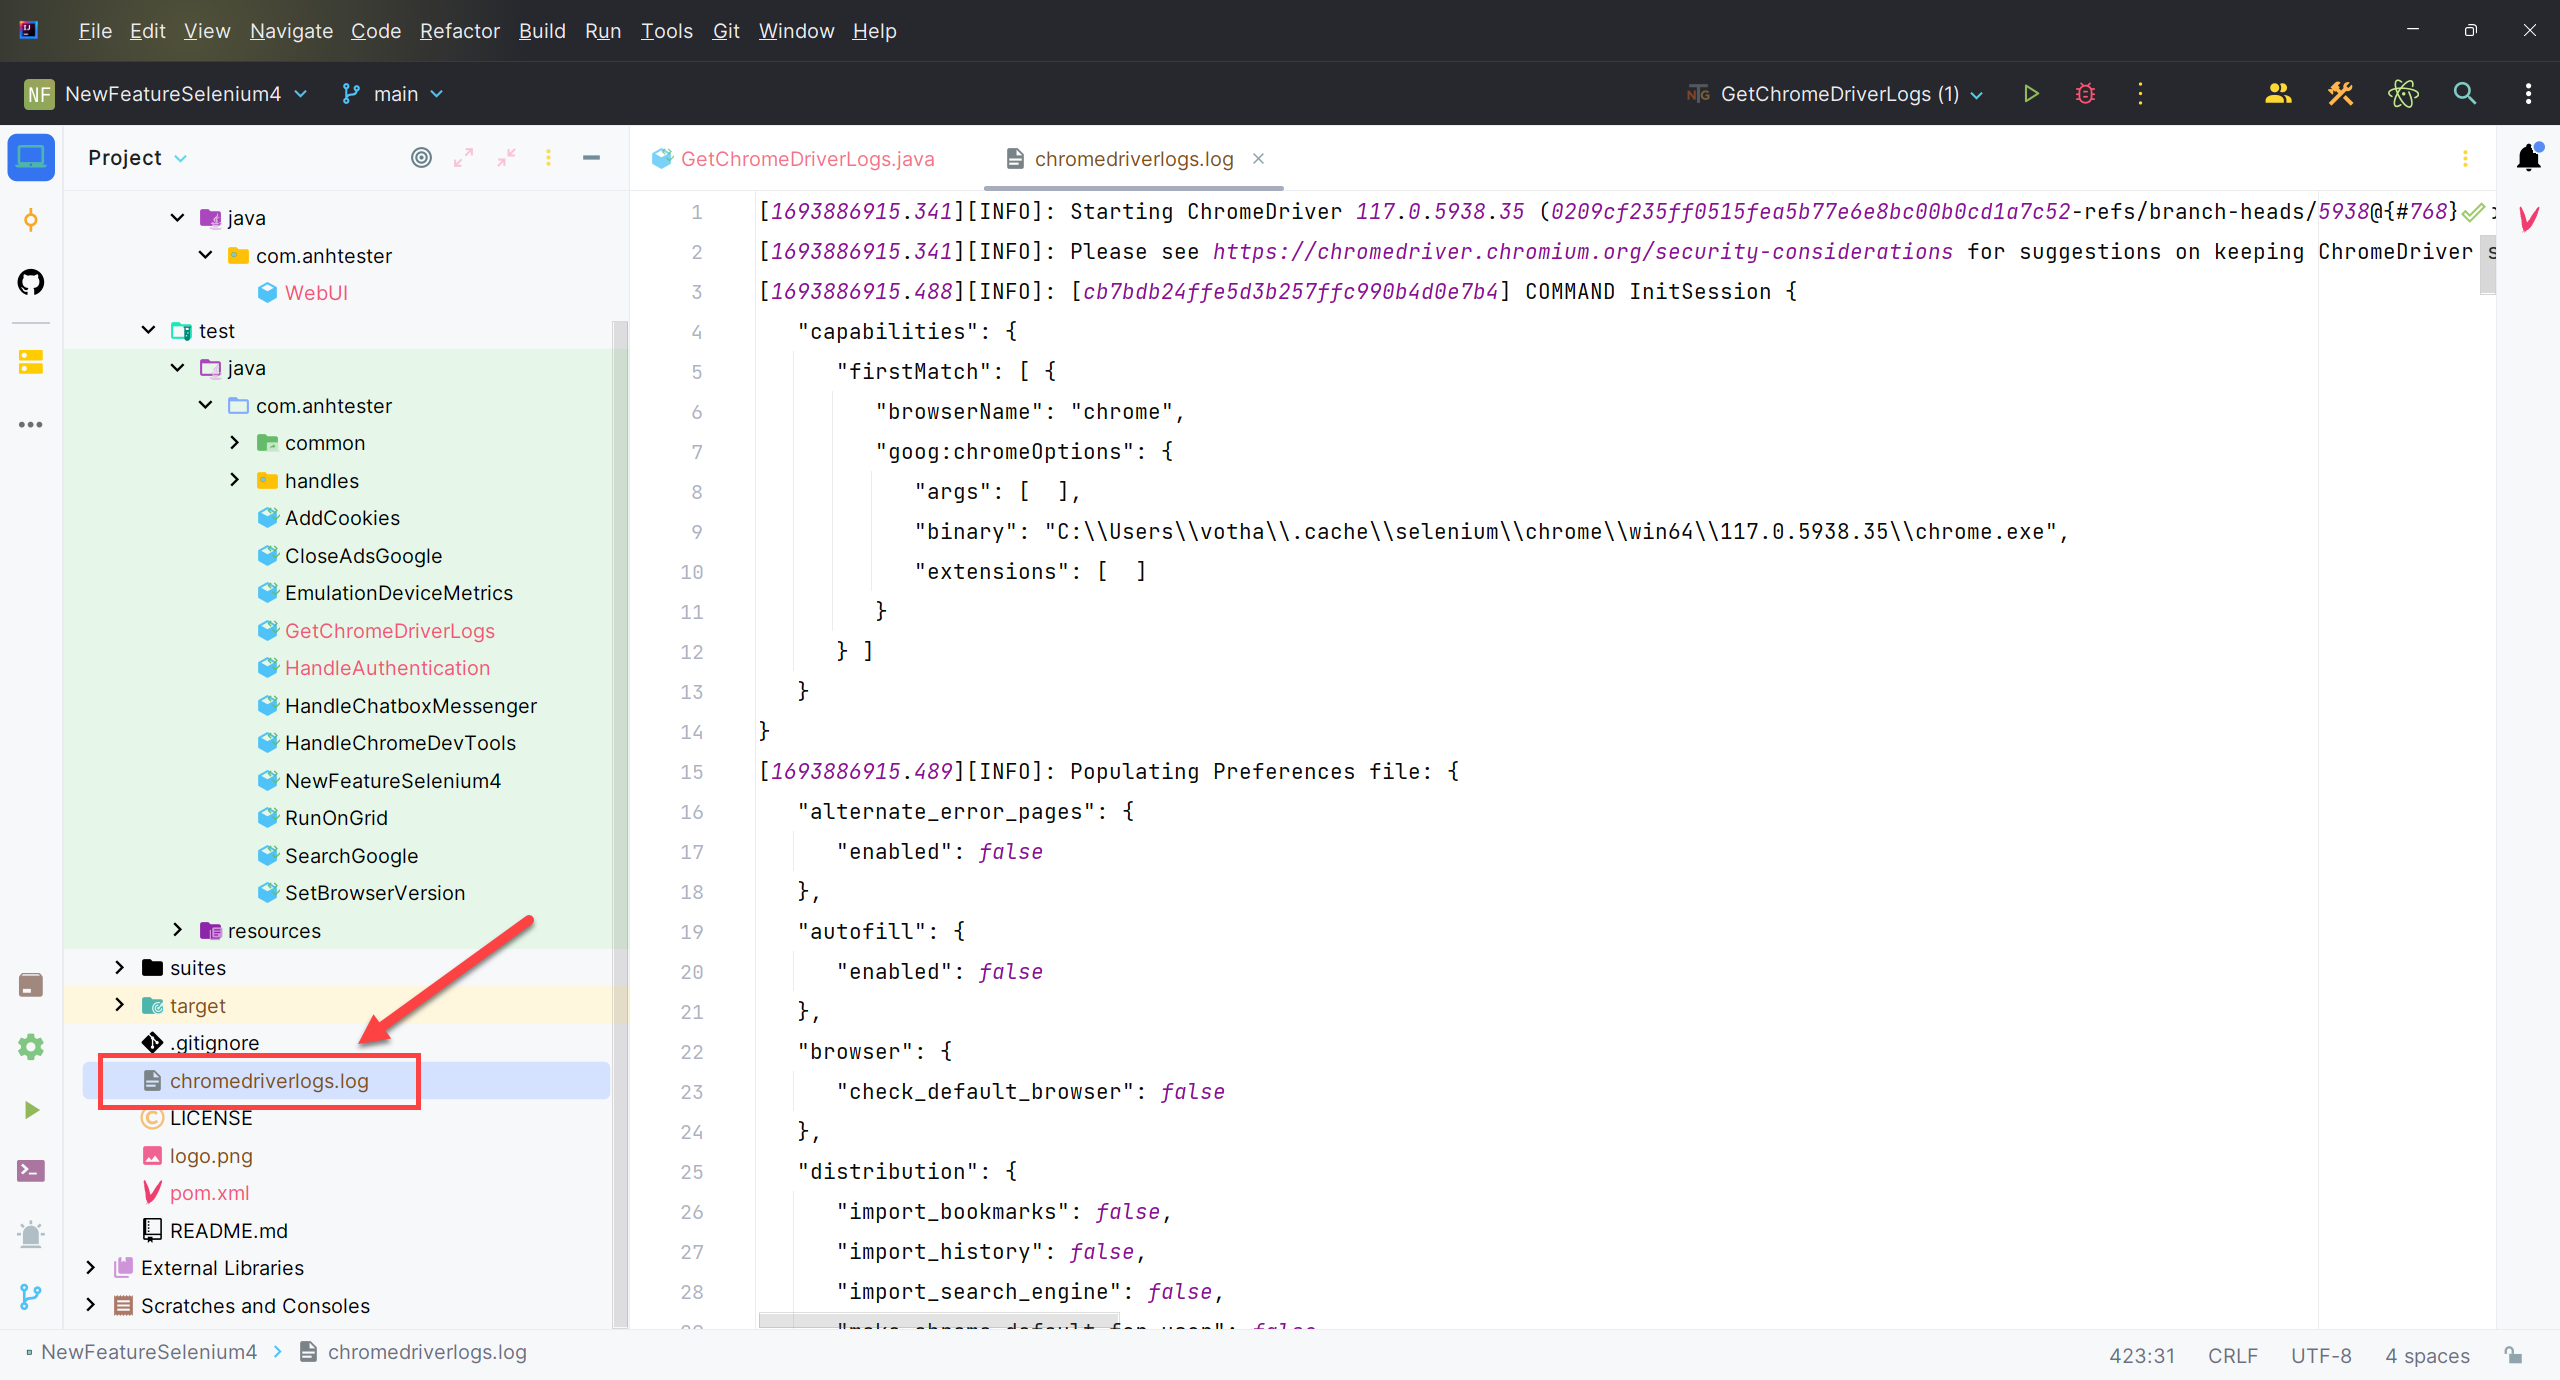
Task: Open Project panel options menu
Action: point(548,158)
